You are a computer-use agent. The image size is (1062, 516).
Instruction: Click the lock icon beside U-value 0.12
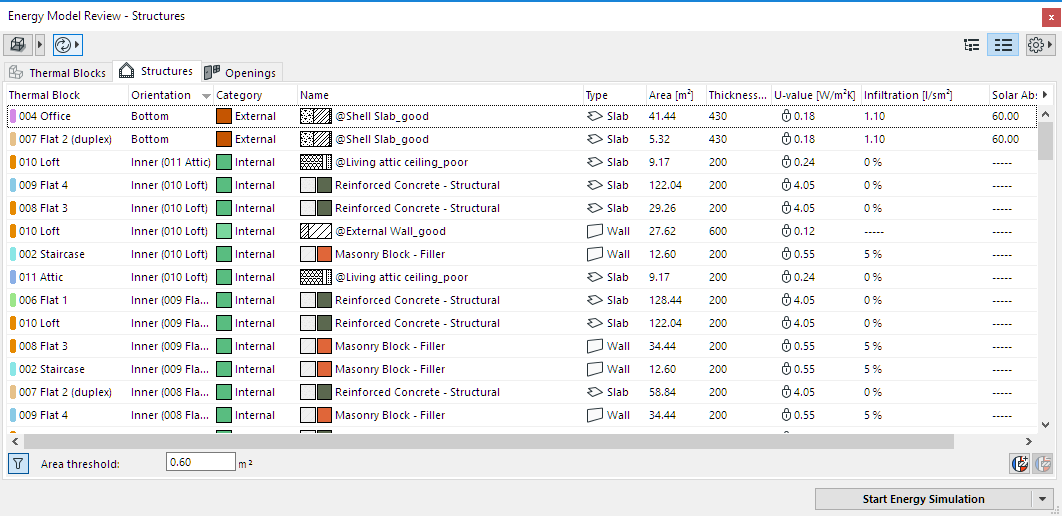(786, 232)
